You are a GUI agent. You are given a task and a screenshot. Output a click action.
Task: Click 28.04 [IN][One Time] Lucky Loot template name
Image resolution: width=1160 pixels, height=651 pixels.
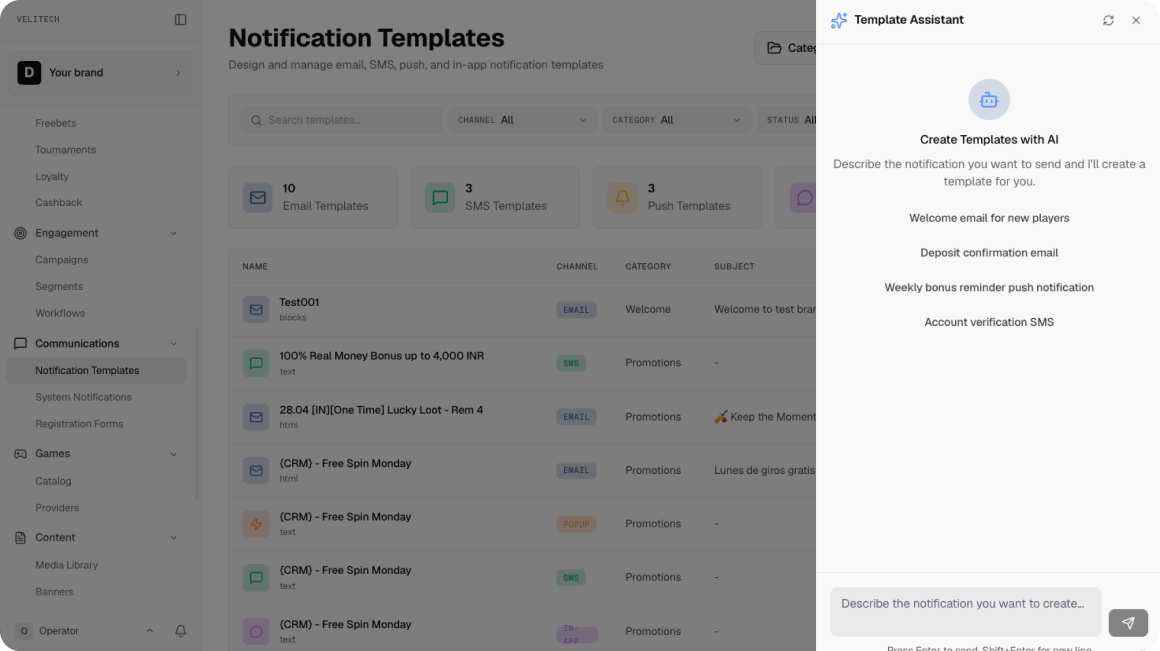point(381,410)
